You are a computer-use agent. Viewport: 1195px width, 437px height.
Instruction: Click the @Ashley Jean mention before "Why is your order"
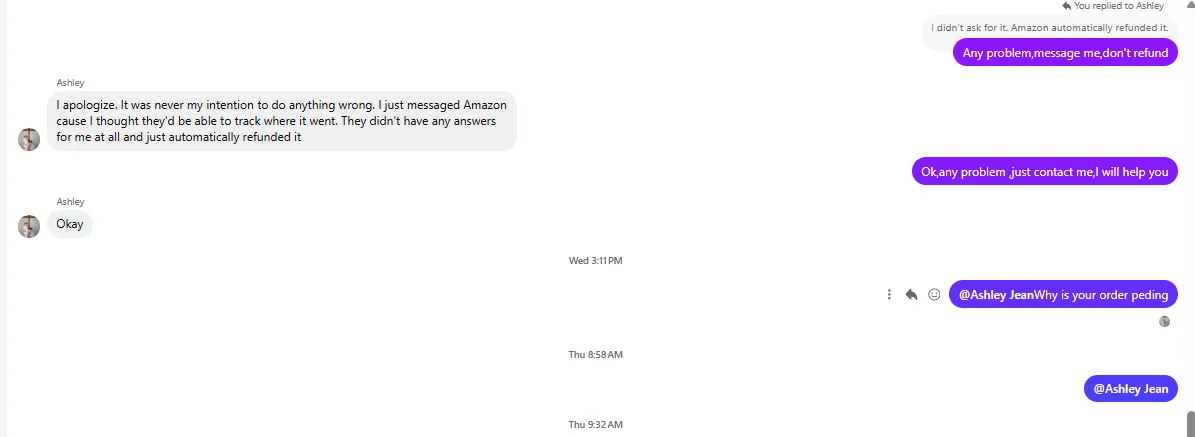click(x=996, y=295)
